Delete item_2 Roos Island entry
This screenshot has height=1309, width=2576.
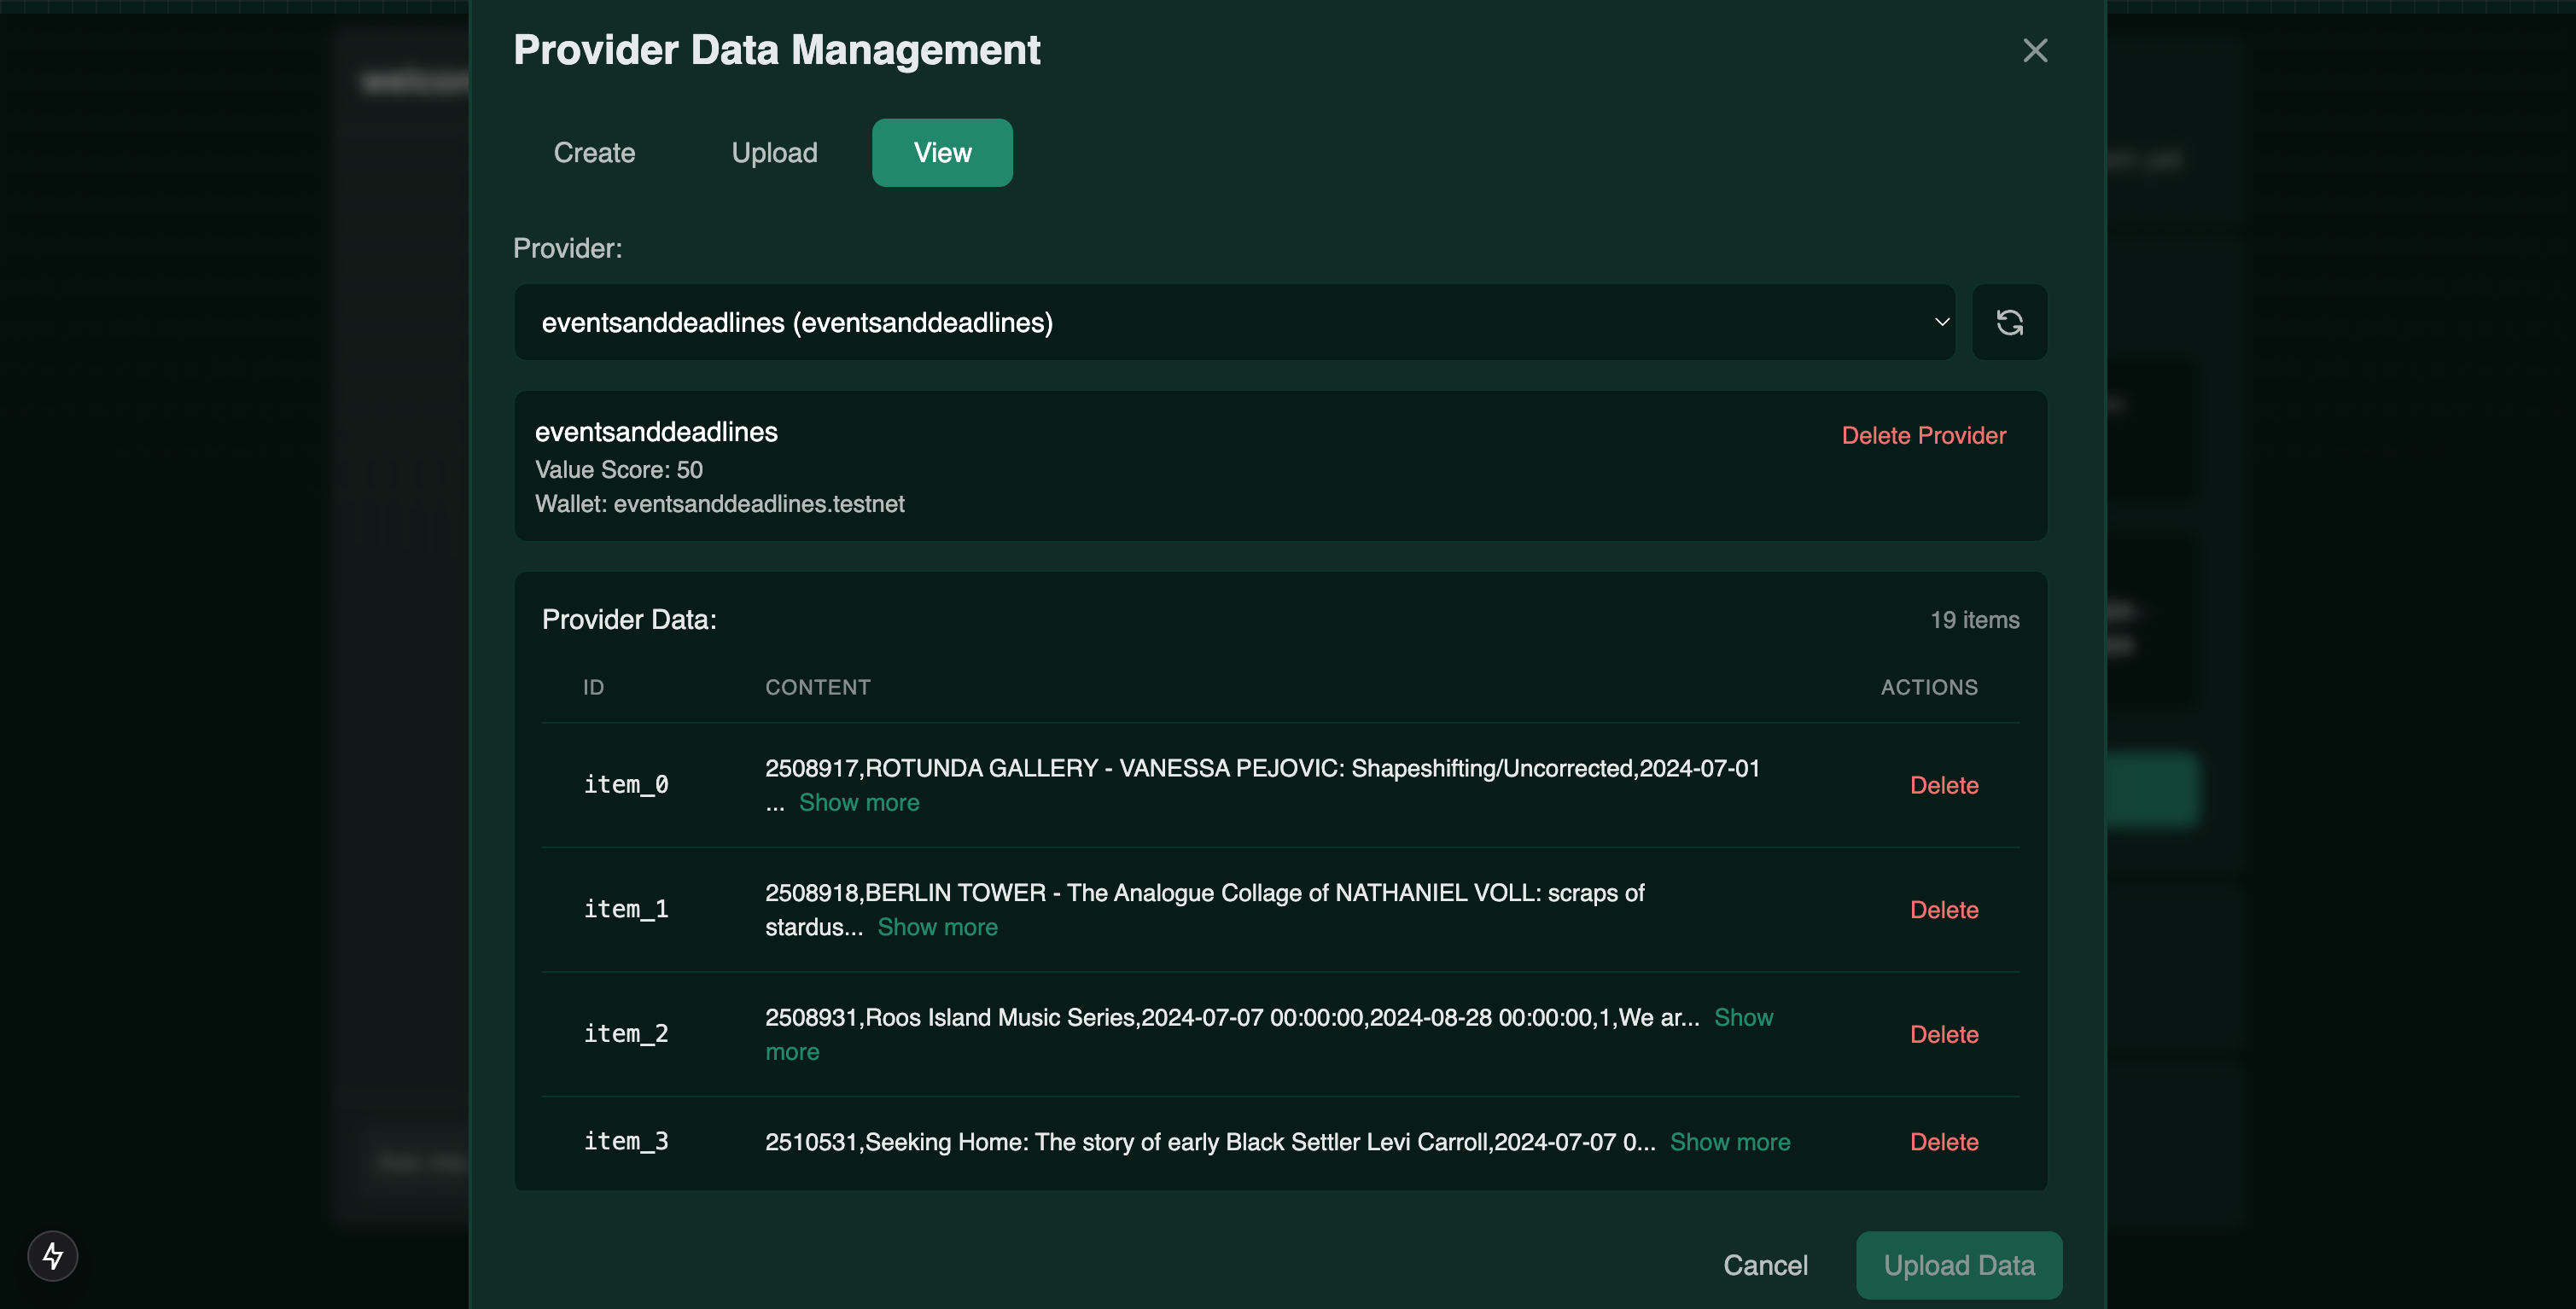click(1943, 1034)
